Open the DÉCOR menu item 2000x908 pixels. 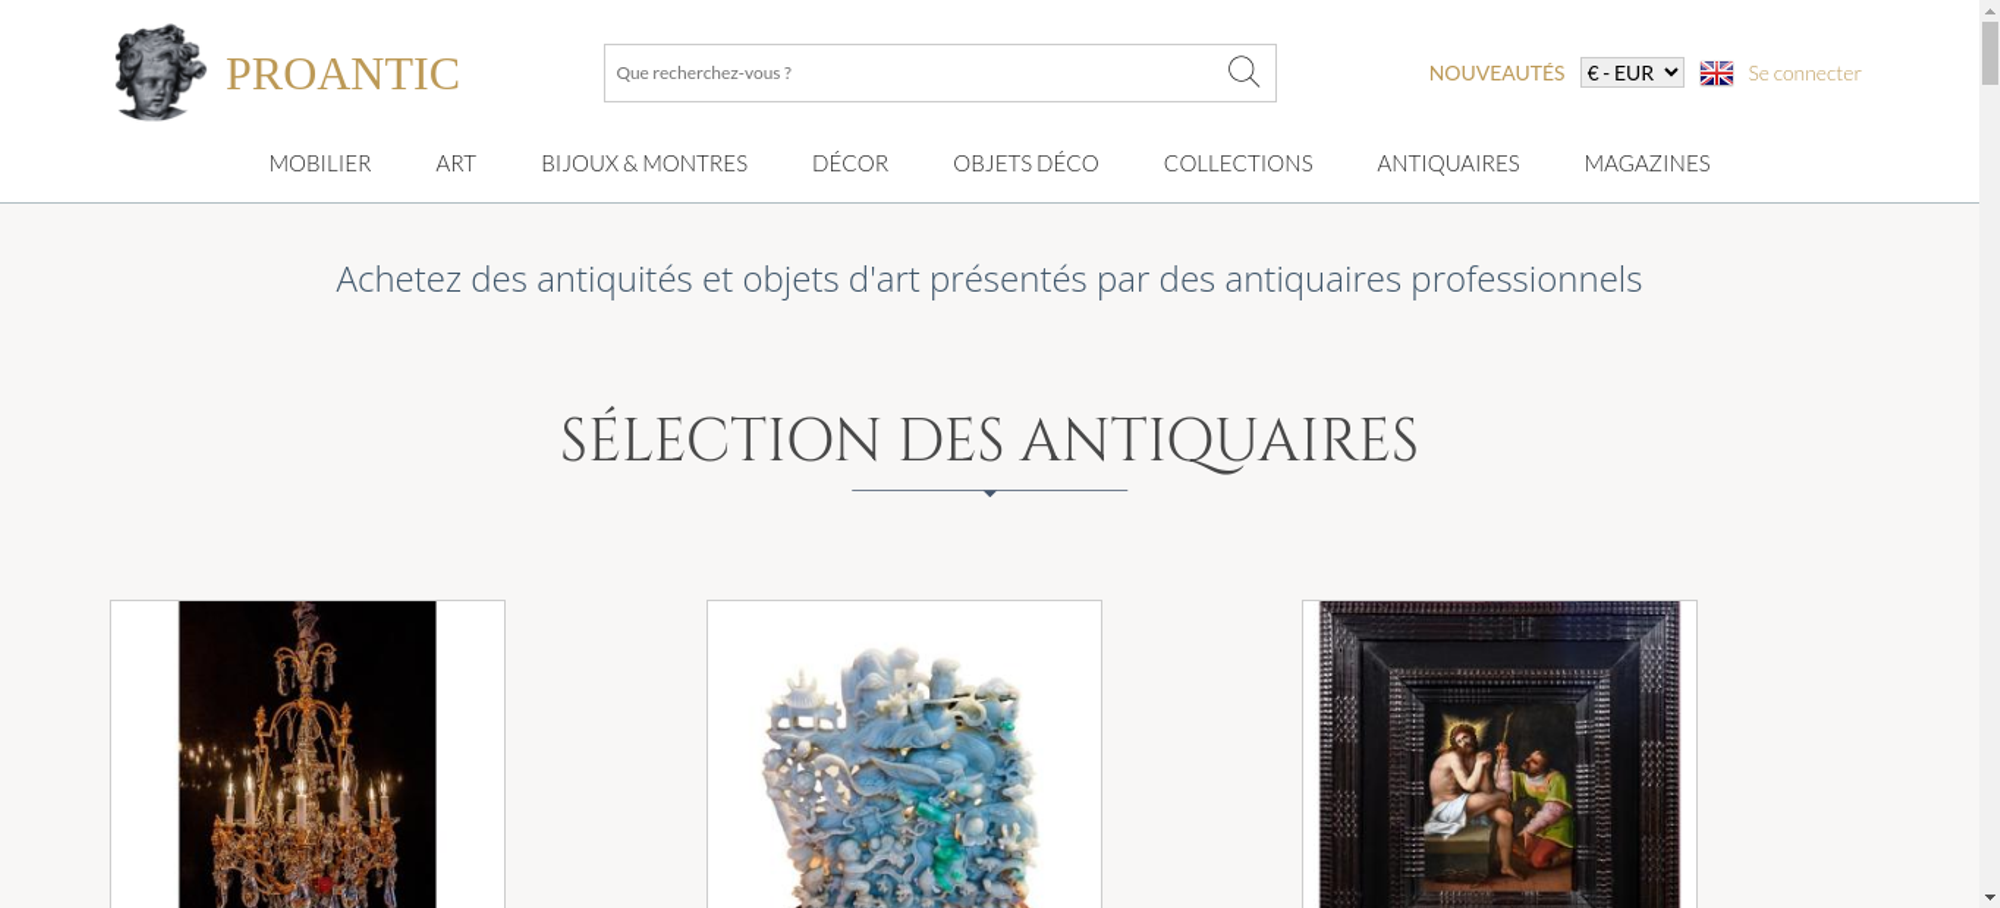[850, 163]
